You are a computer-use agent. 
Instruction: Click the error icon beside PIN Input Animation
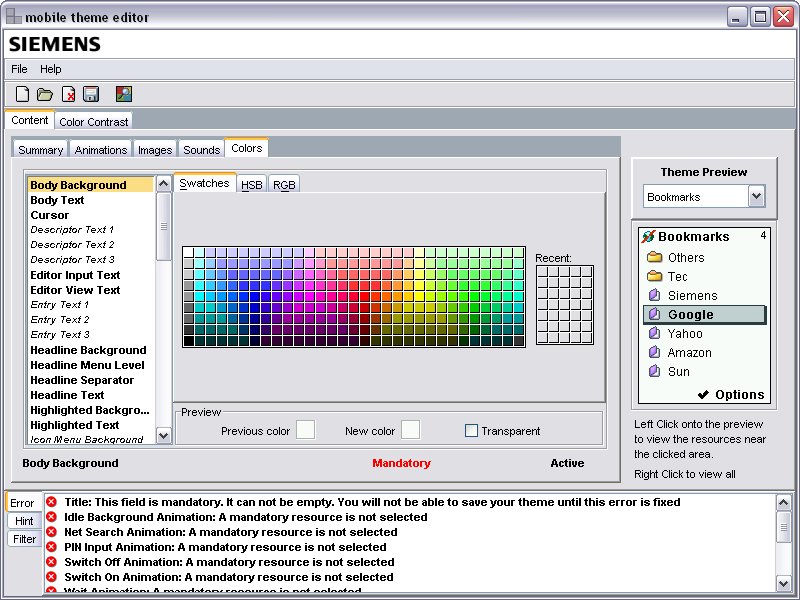pyautogui.click(x=51, y=547)
